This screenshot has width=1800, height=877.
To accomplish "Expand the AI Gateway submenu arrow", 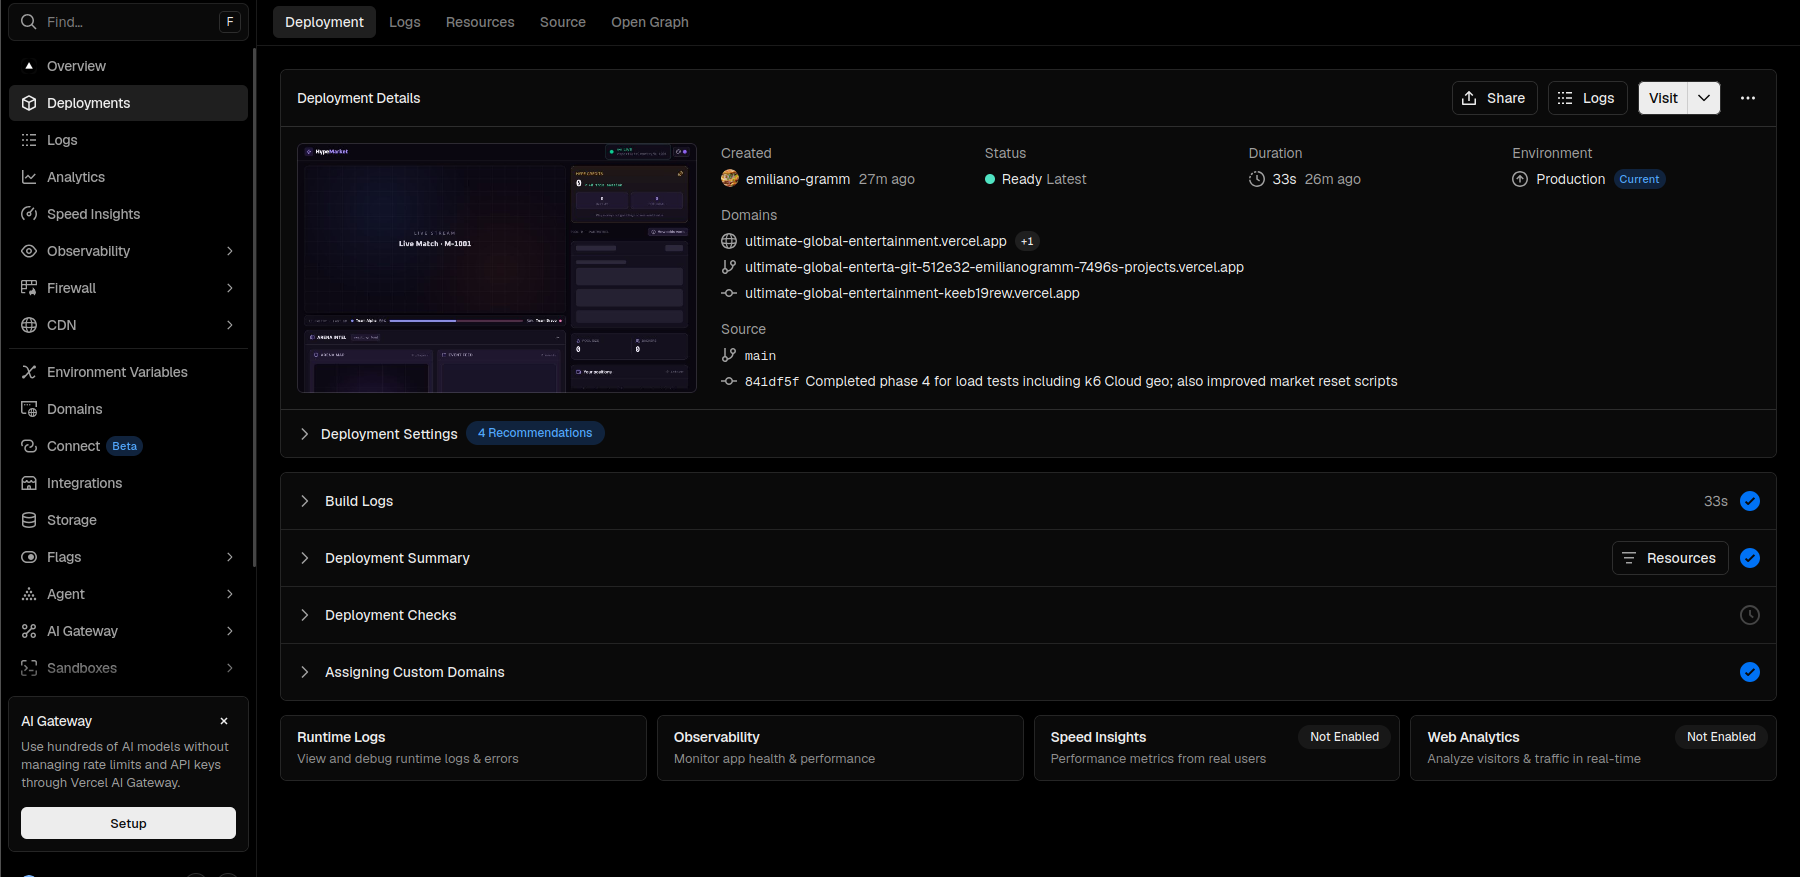I will pyautogui.click(x=230, y=631).
